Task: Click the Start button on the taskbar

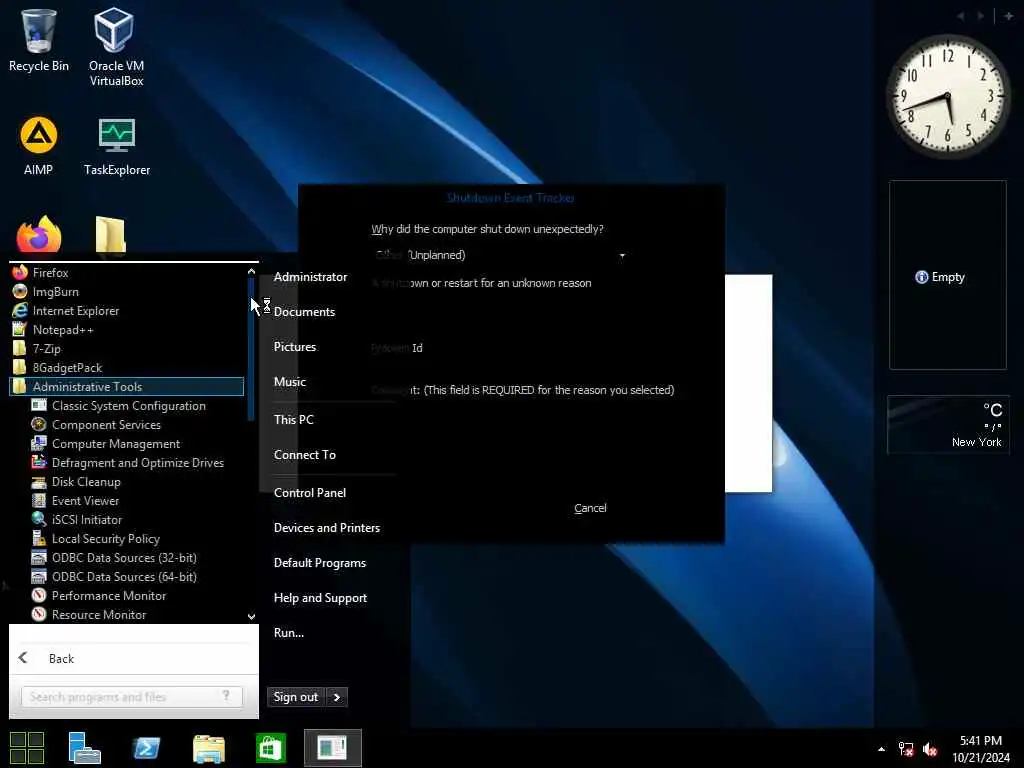Action: [27, 748]
